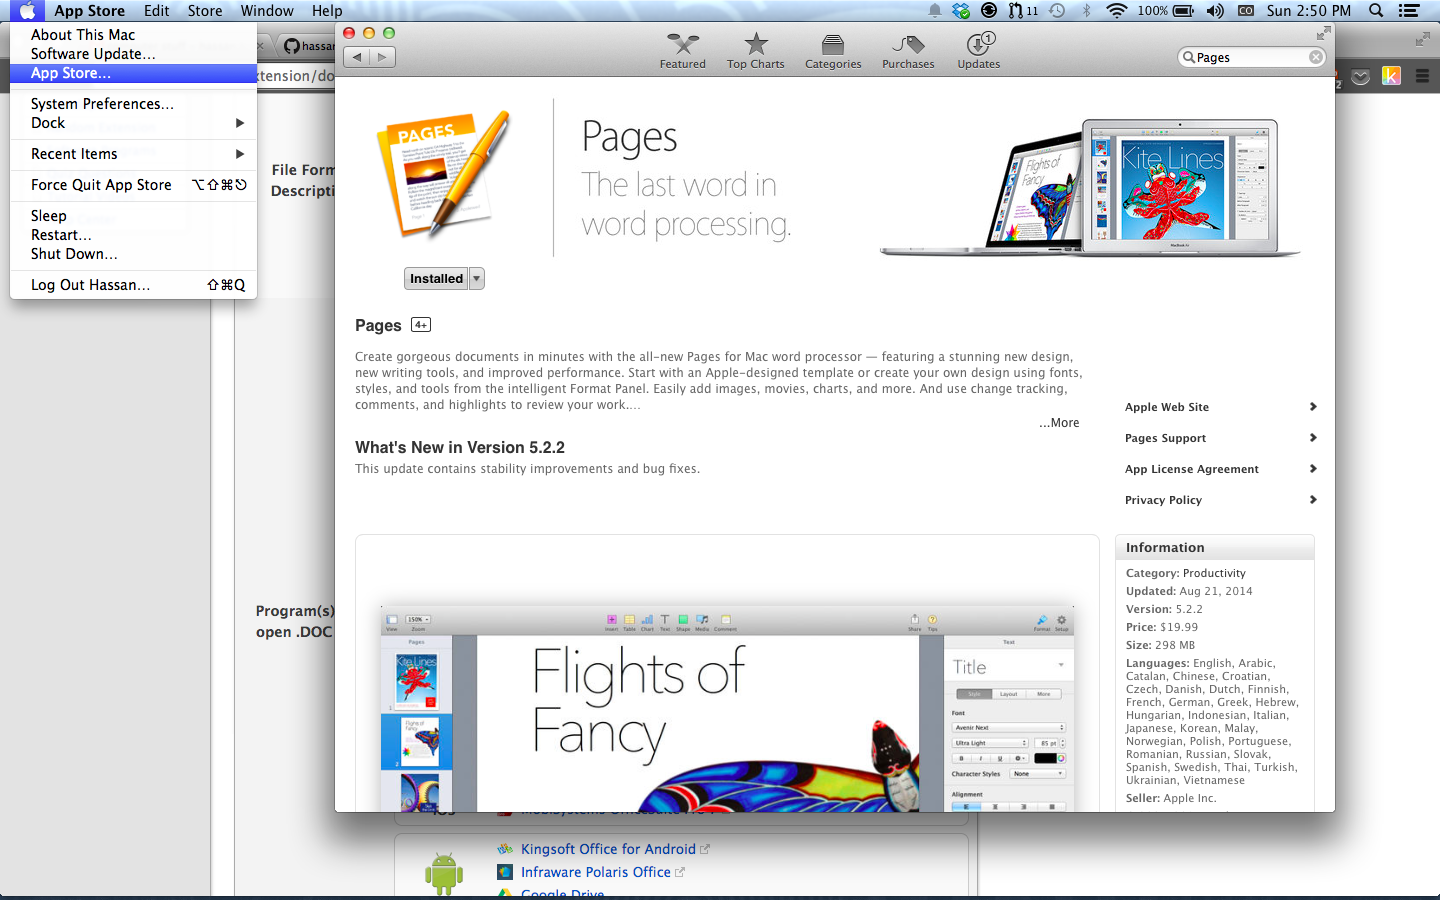Choose Force Quit App Store
This screenshot has width=1440, height=900.
coord(101,185)
